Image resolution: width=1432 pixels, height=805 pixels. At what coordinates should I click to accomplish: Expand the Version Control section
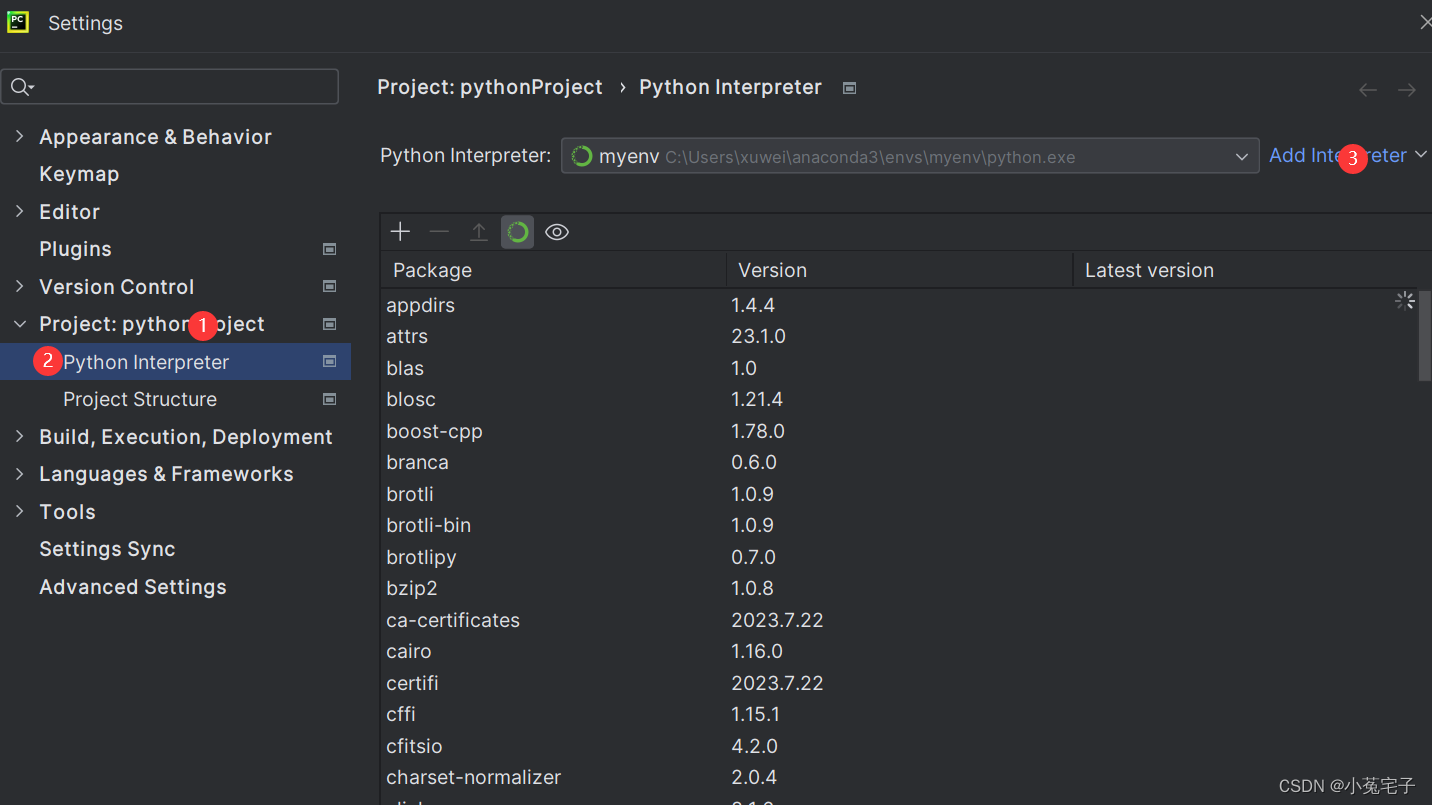click(19, 286)
